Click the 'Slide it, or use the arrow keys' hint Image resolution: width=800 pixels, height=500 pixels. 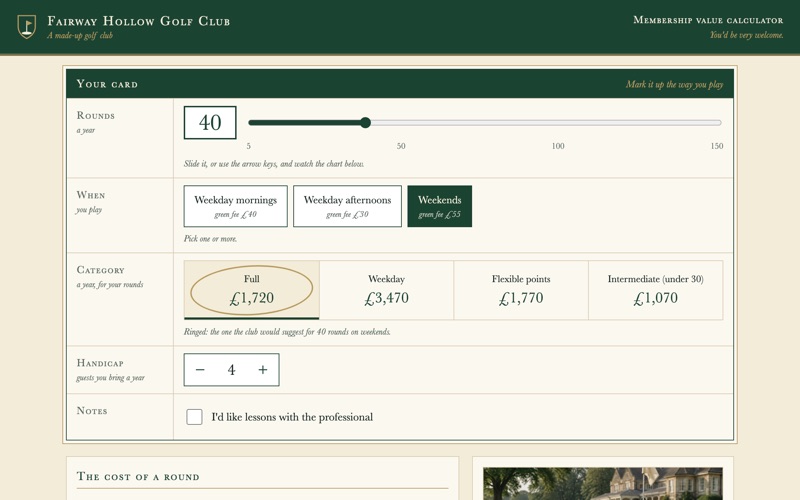(x=274, y=164)
